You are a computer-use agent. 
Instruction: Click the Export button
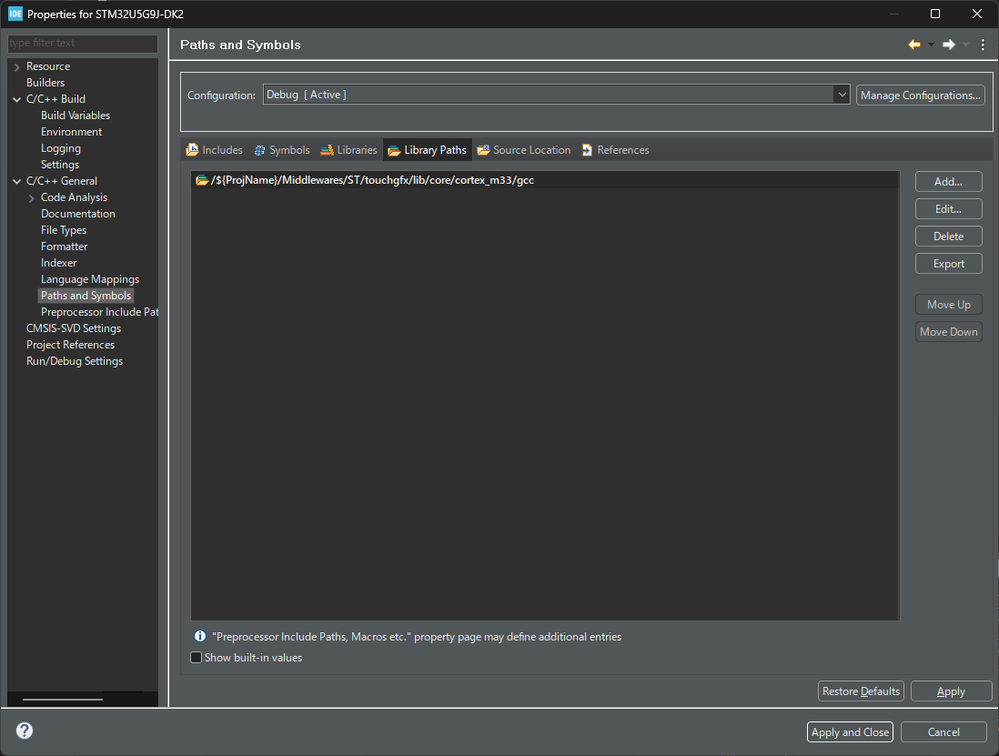pos(948,264)
